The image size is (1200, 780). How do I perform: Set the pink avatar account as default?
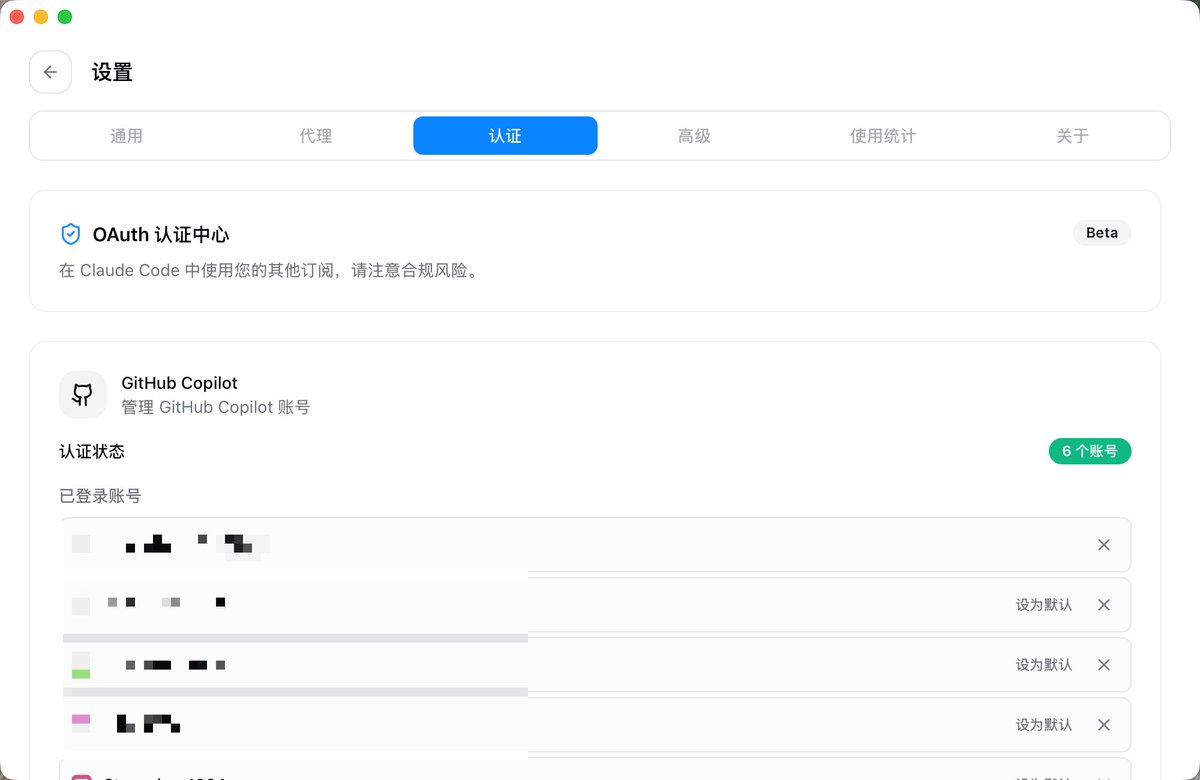tap(1044, 725)
